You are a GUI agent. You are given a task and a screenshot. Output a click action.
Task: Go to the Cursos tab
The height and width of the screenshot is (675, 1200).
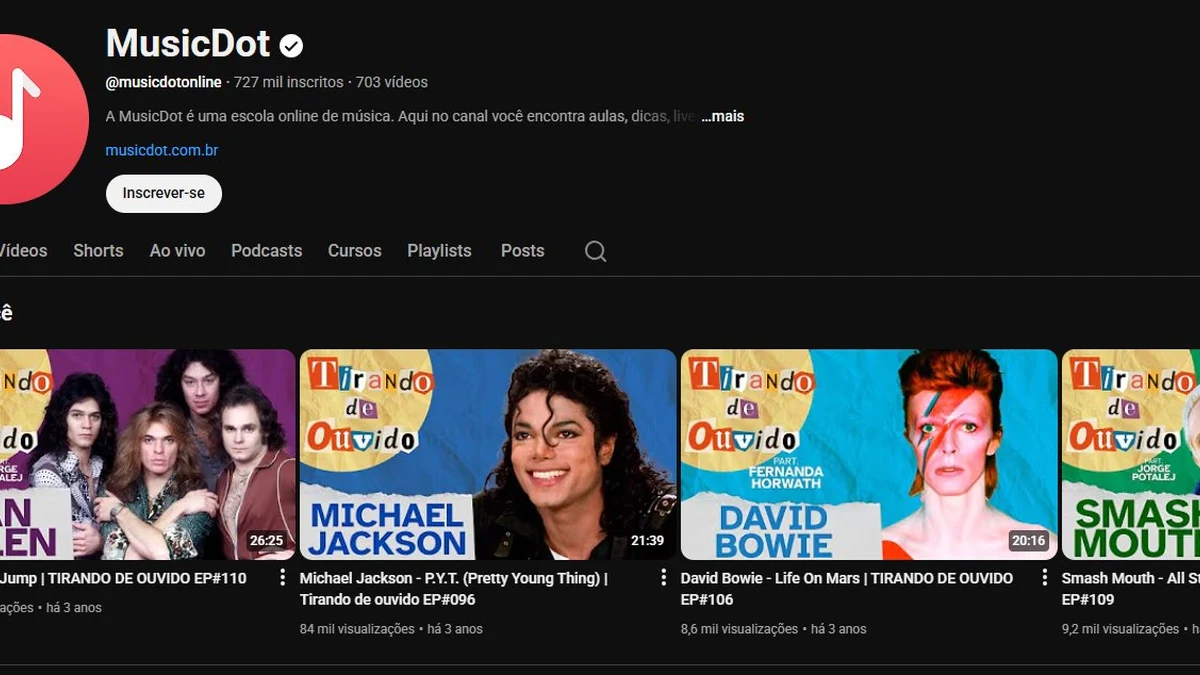(354, 251)
